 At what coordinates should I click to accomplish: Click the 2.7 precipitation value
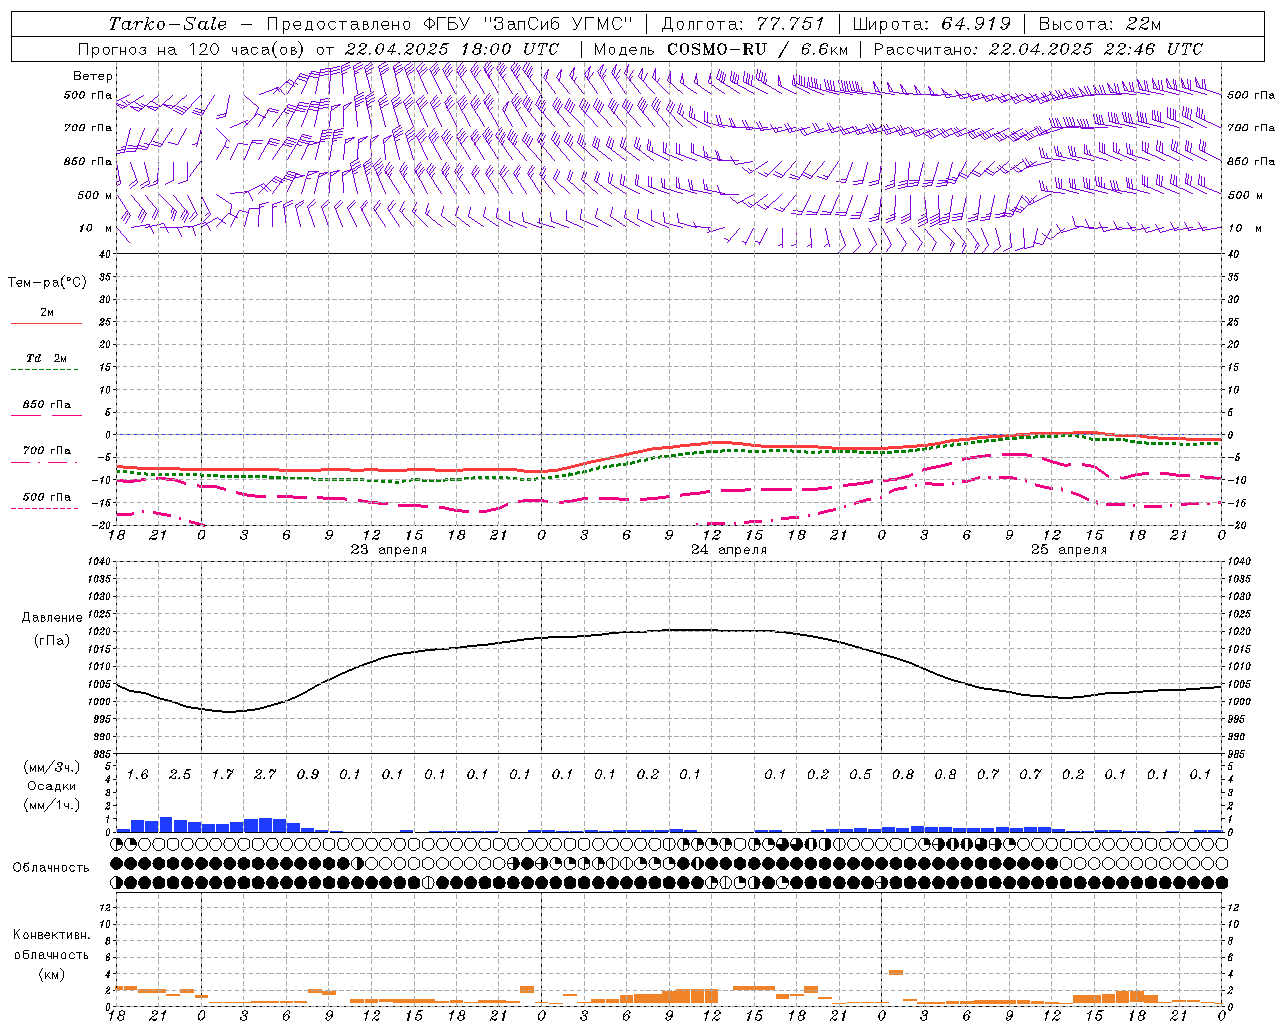coord(265,775)
